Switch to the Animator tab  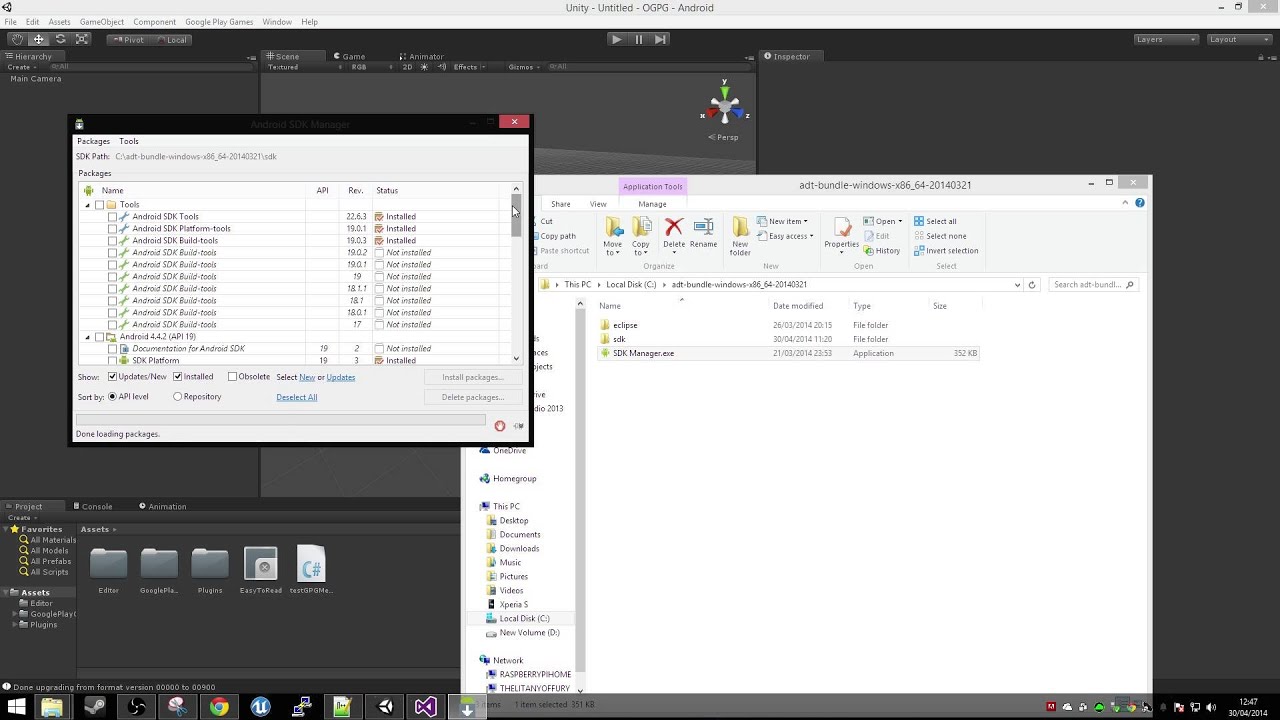[x=421, y=57]
